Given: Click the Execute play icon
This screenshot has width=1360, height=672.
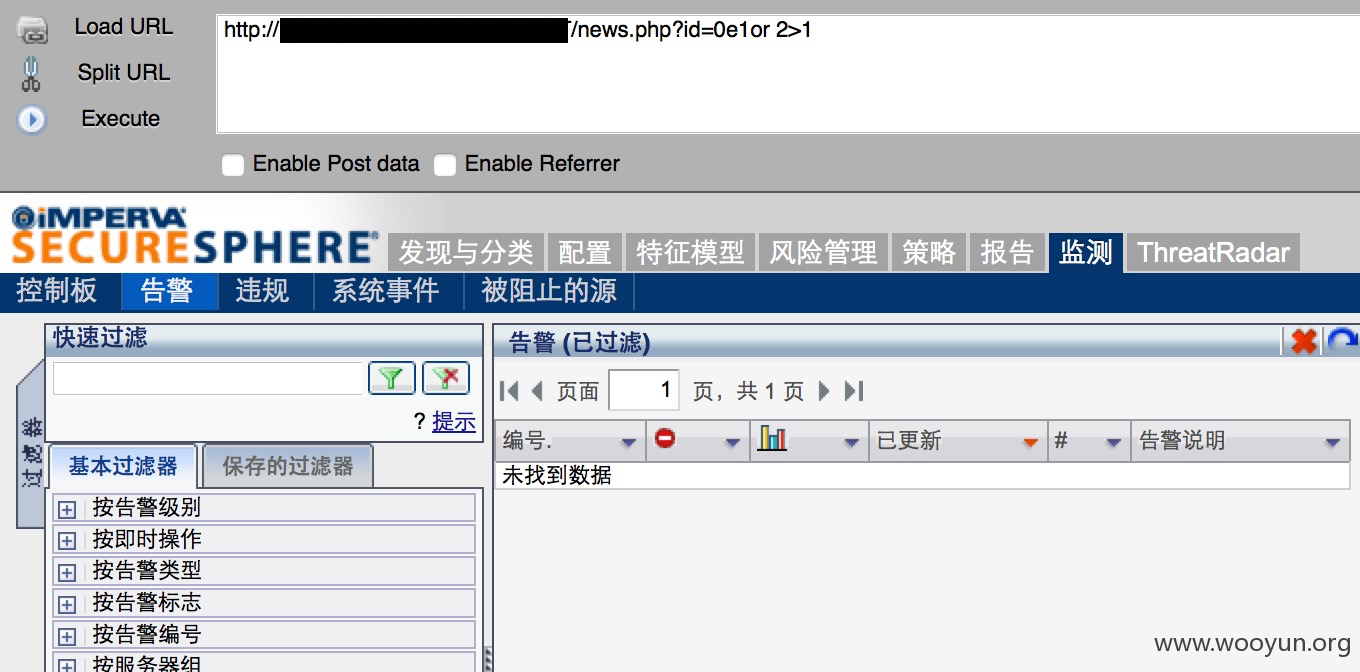Looking at the screenshot, I should click(x=32, y=120).
